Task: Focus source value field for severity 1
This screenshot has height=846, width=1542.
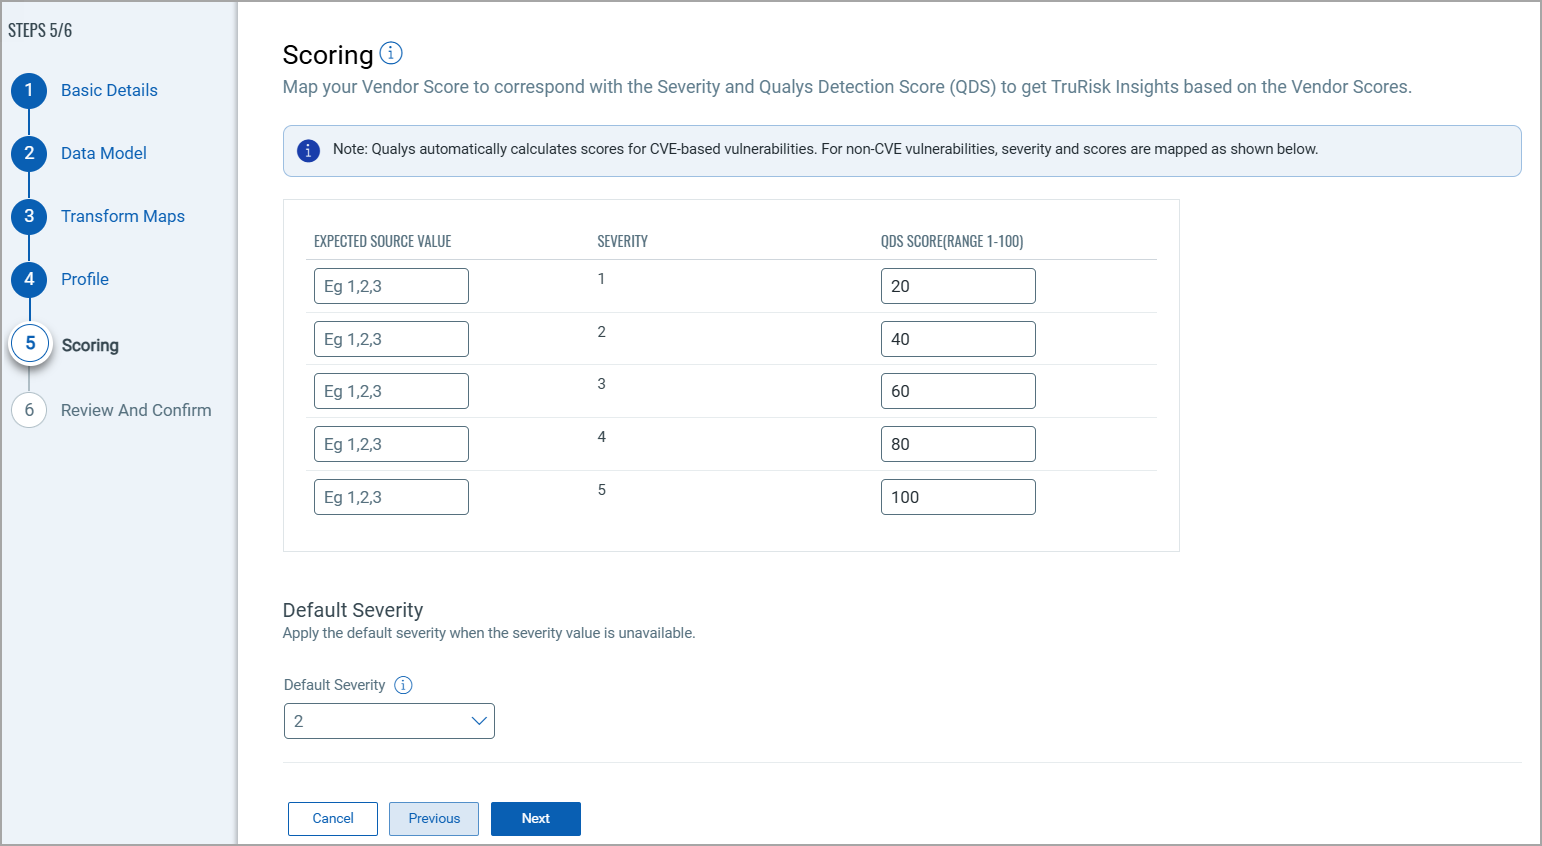Action: tap(391, 286)
